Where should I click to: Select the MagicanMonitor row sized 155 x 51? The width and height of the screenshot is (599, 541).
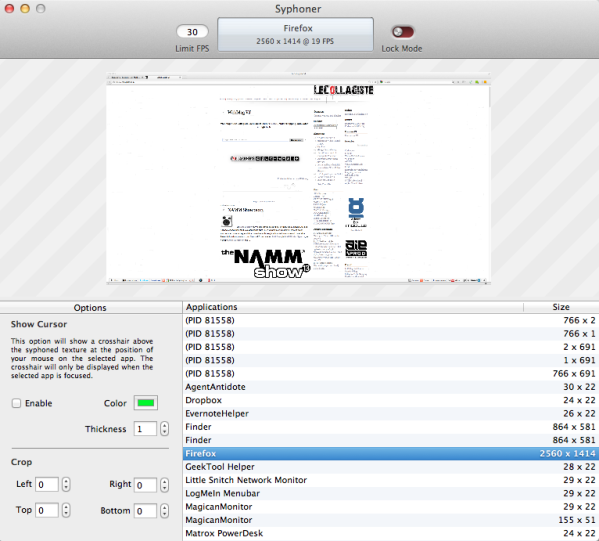(x=391, y=520)
